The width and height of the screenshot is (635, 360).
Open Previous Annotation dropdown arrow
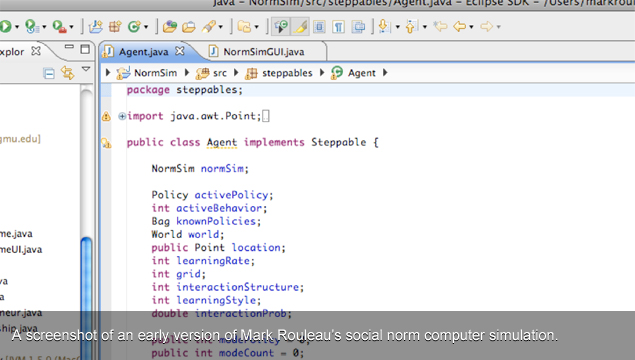pos(425,27)
